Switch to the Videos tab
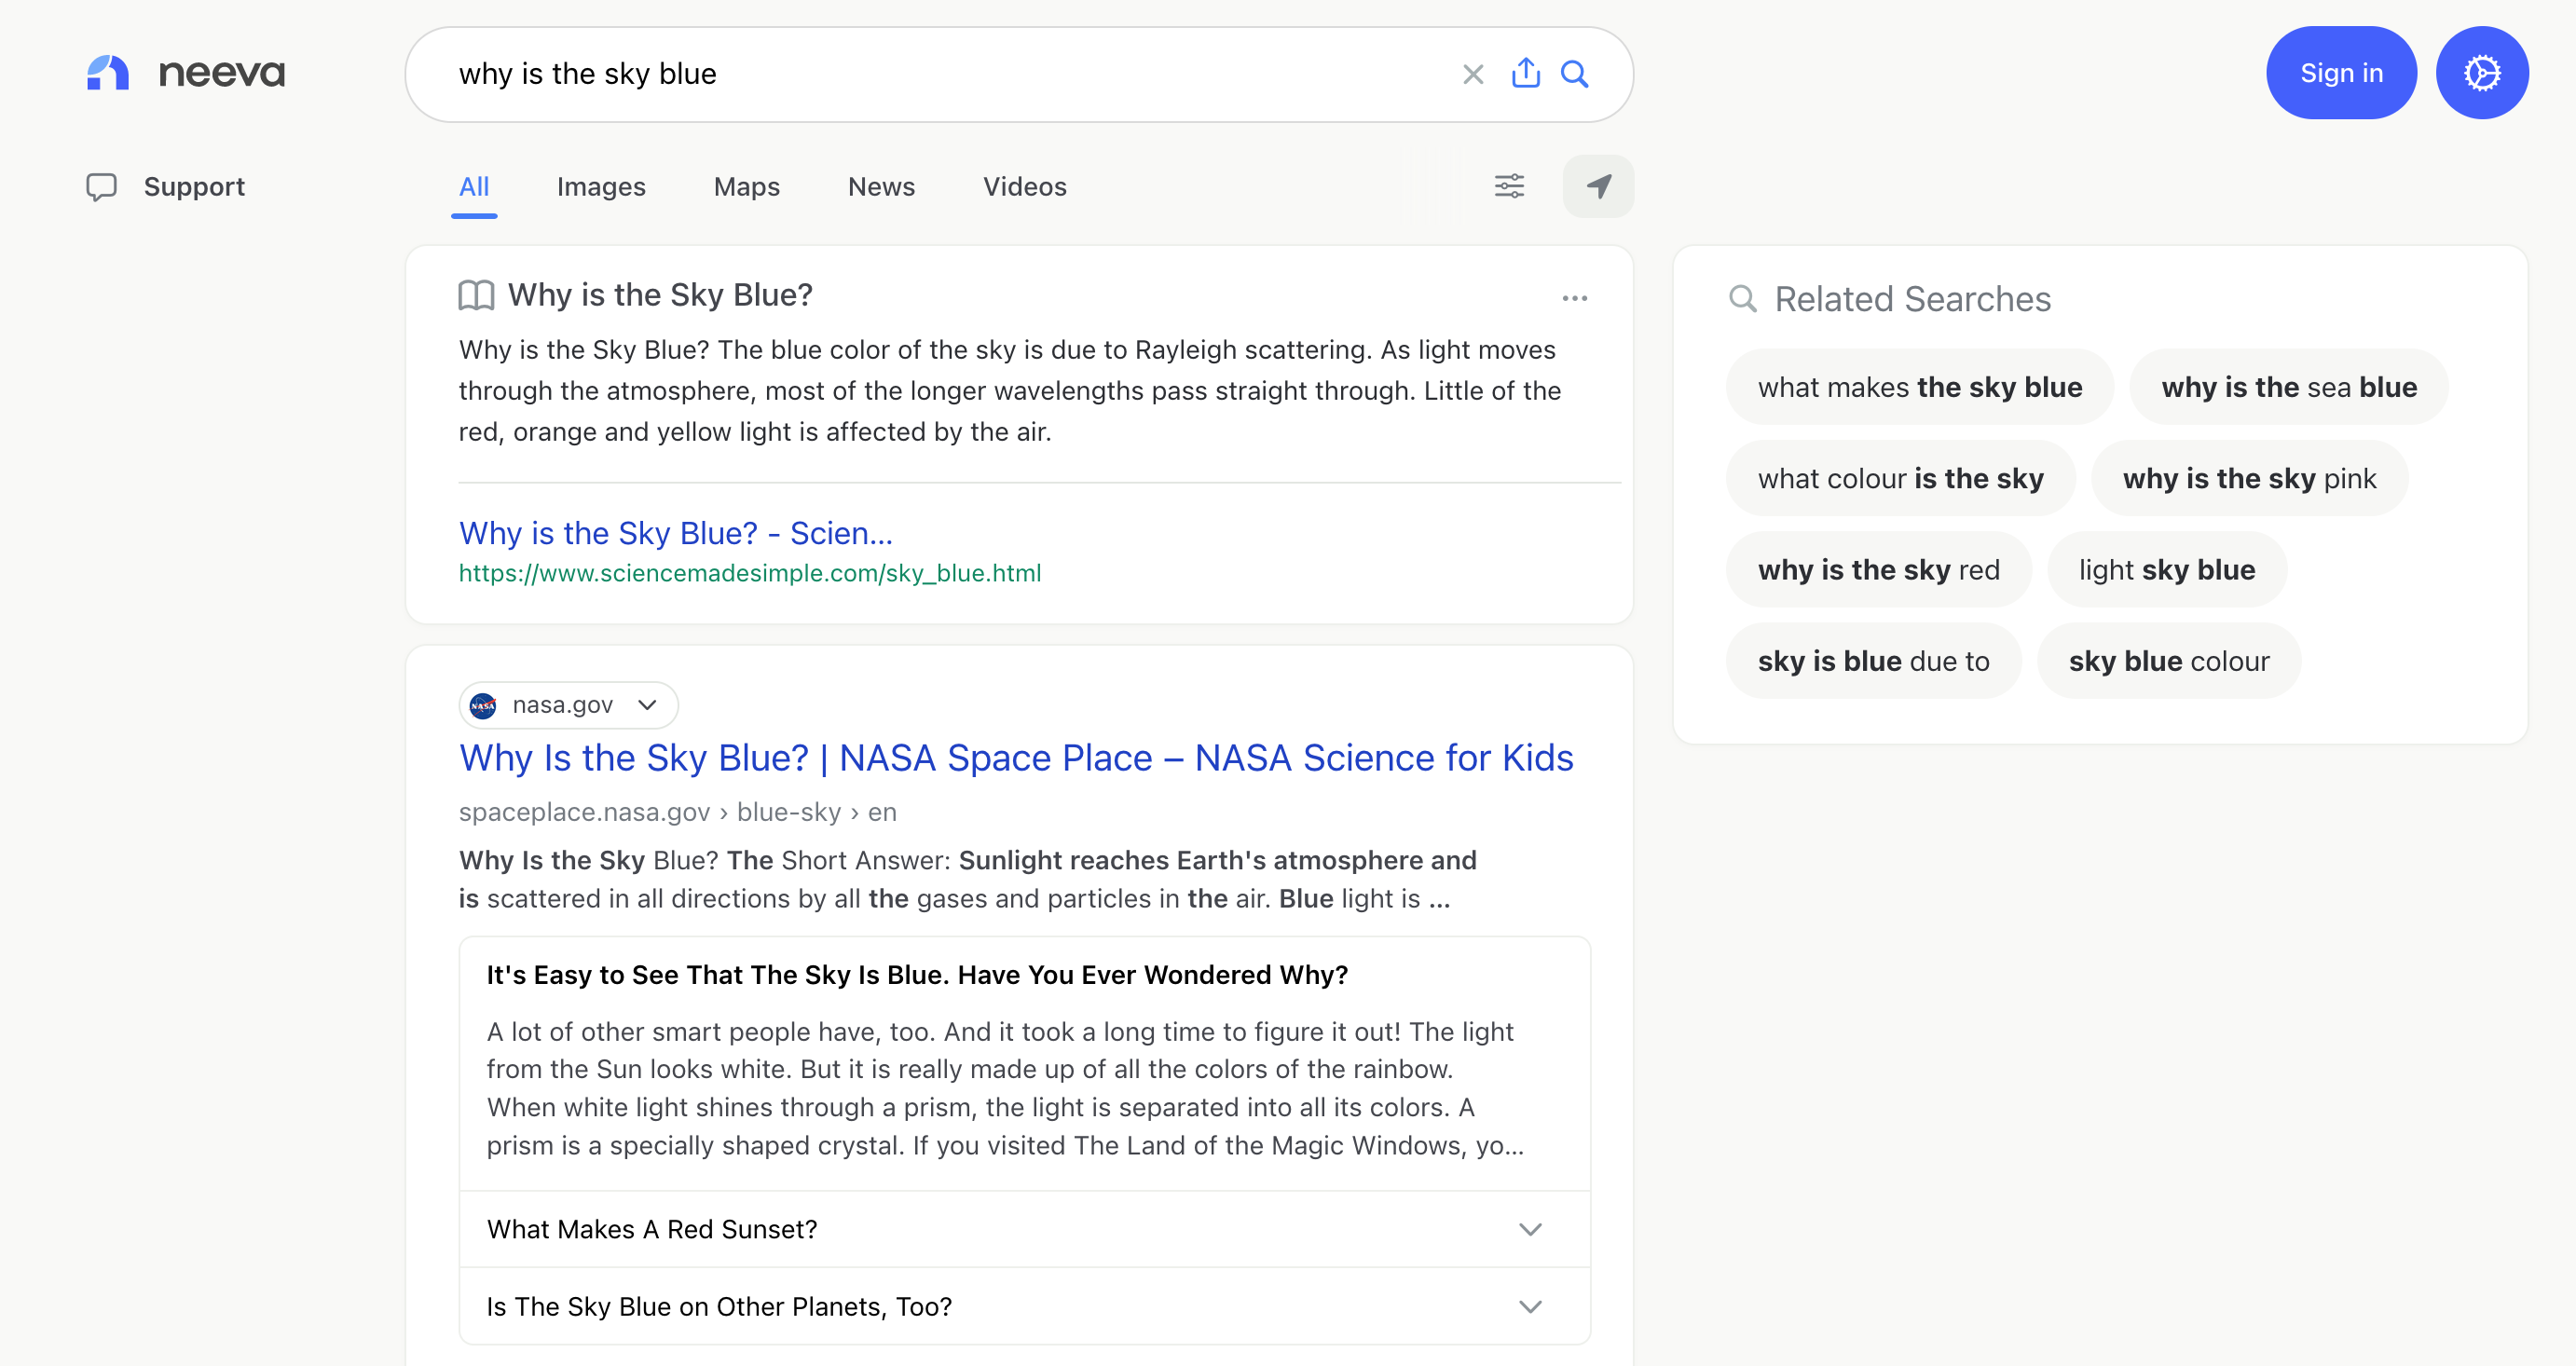 (1024, 187)
